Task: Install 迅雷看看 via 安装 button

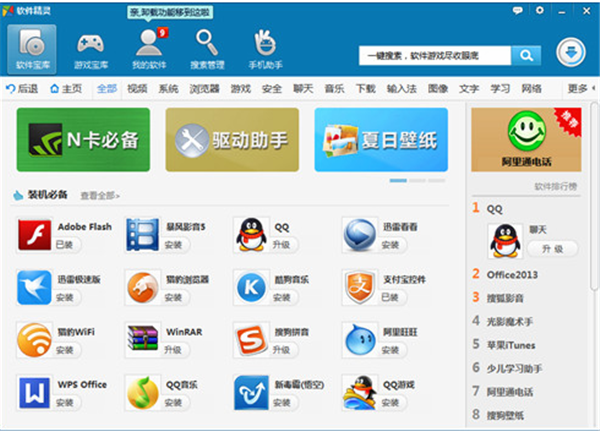Action: click(391, 245)
